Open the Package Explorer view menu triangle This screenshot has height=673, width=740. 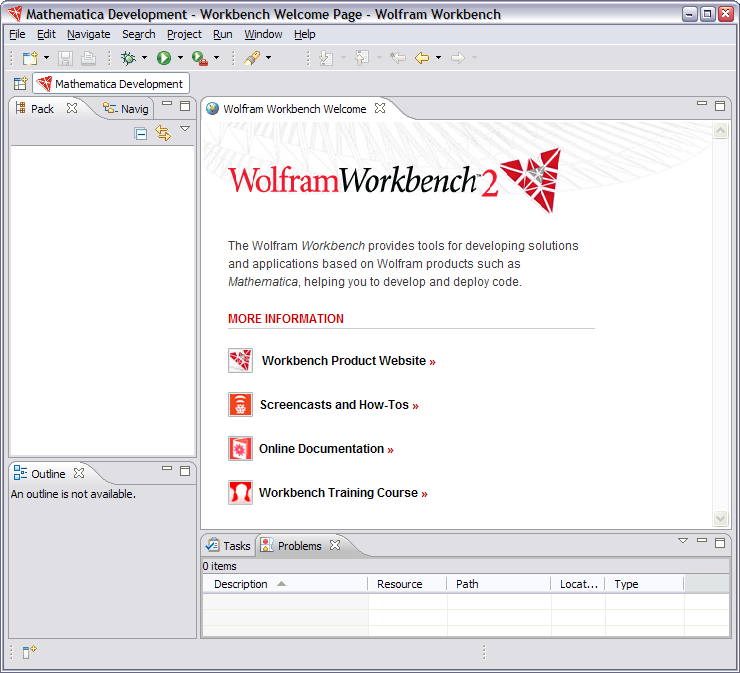tap(185, 129)
